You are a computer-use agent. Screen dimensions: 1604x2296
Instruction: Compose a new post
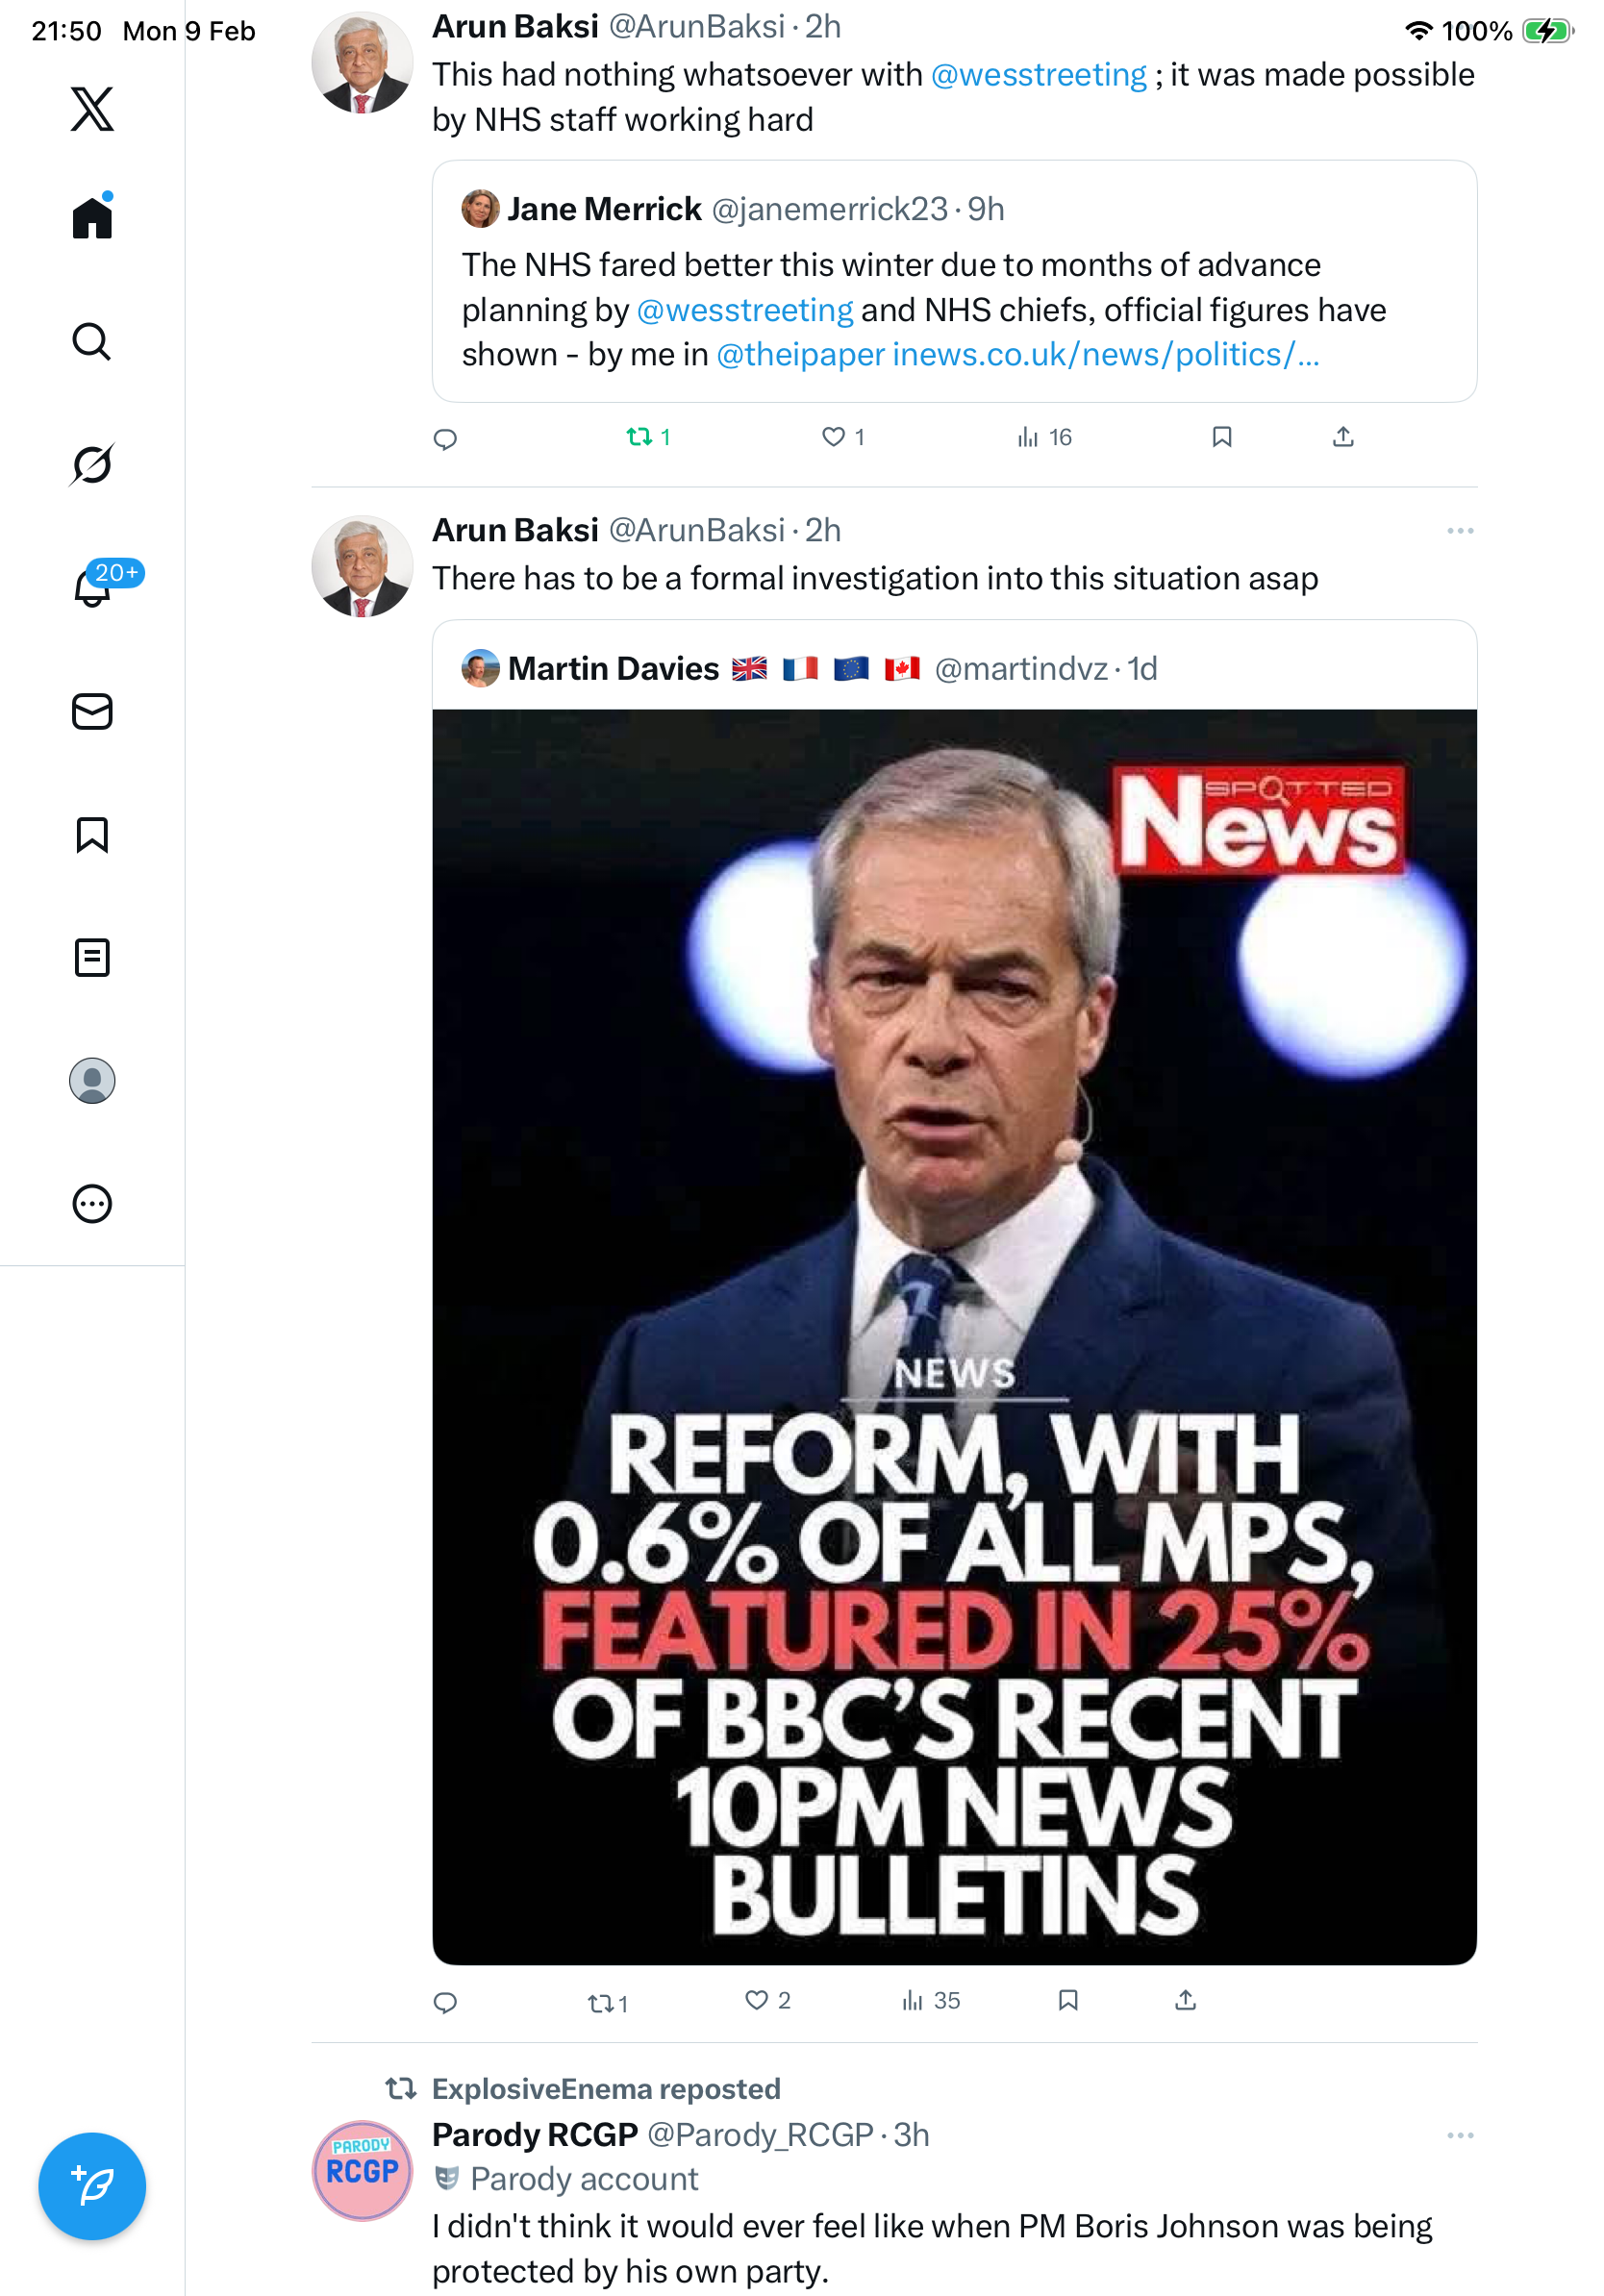[92, 2186]
